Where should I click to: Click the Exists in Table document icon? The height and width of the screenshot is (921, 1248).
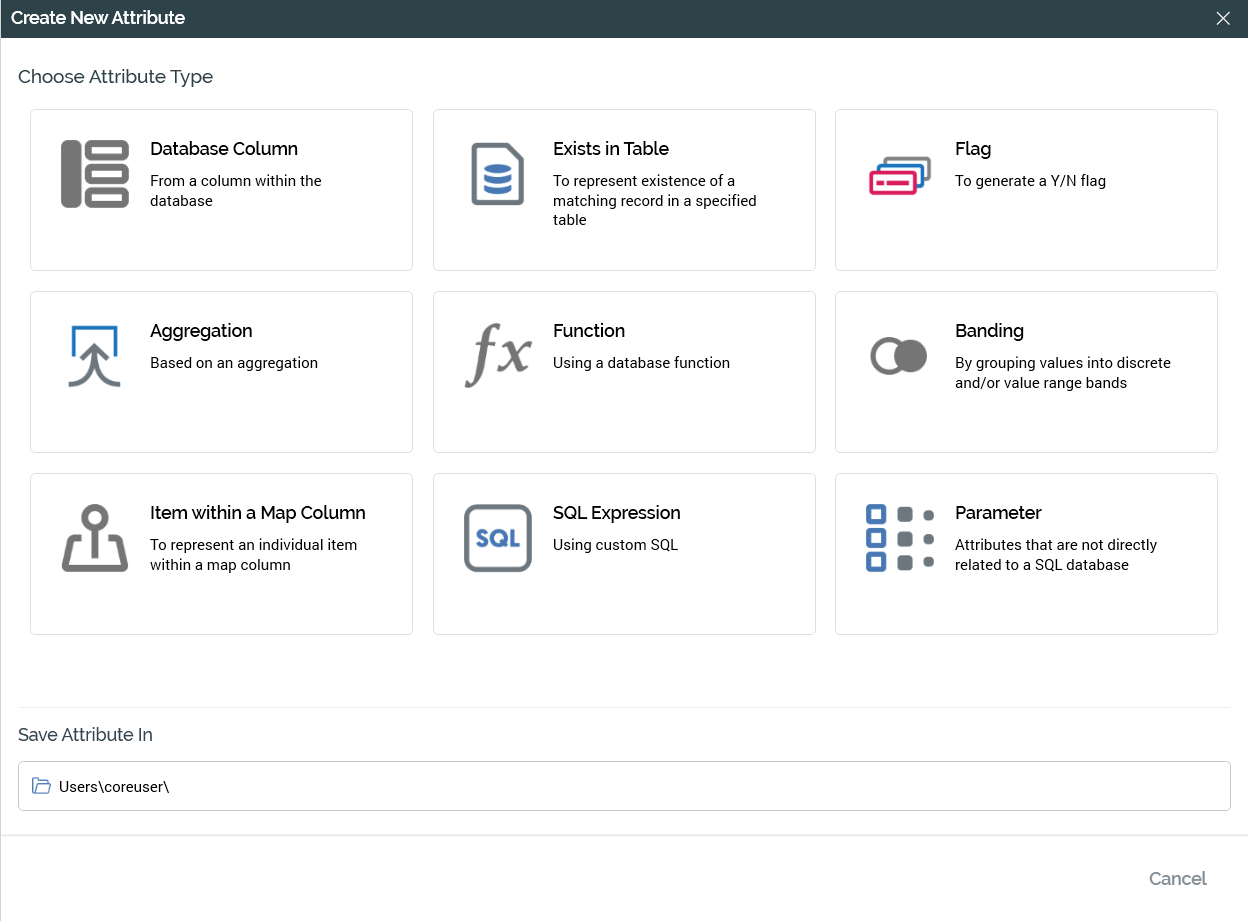pos(497,174)
